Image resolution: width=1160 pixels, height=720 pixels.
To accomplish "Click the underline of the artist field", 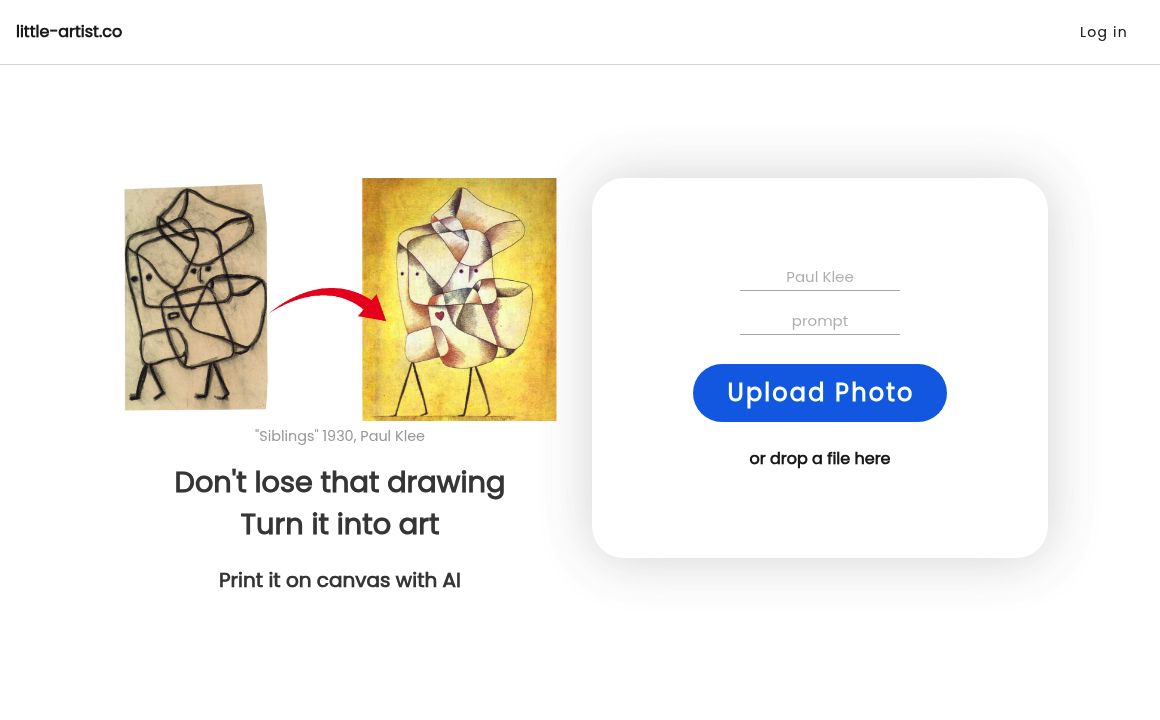I will pos(820,289).
